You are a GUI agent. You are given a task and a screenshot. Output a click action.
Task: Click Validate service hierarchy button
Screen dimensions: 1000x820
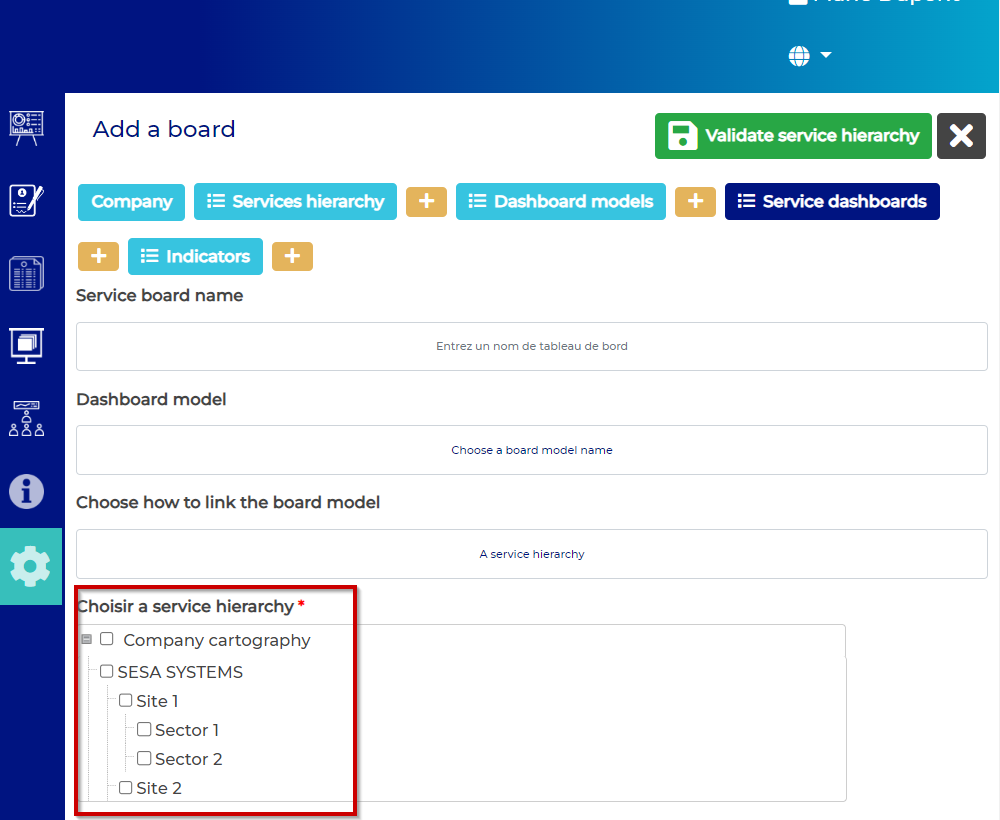click(x=793, y=136)
